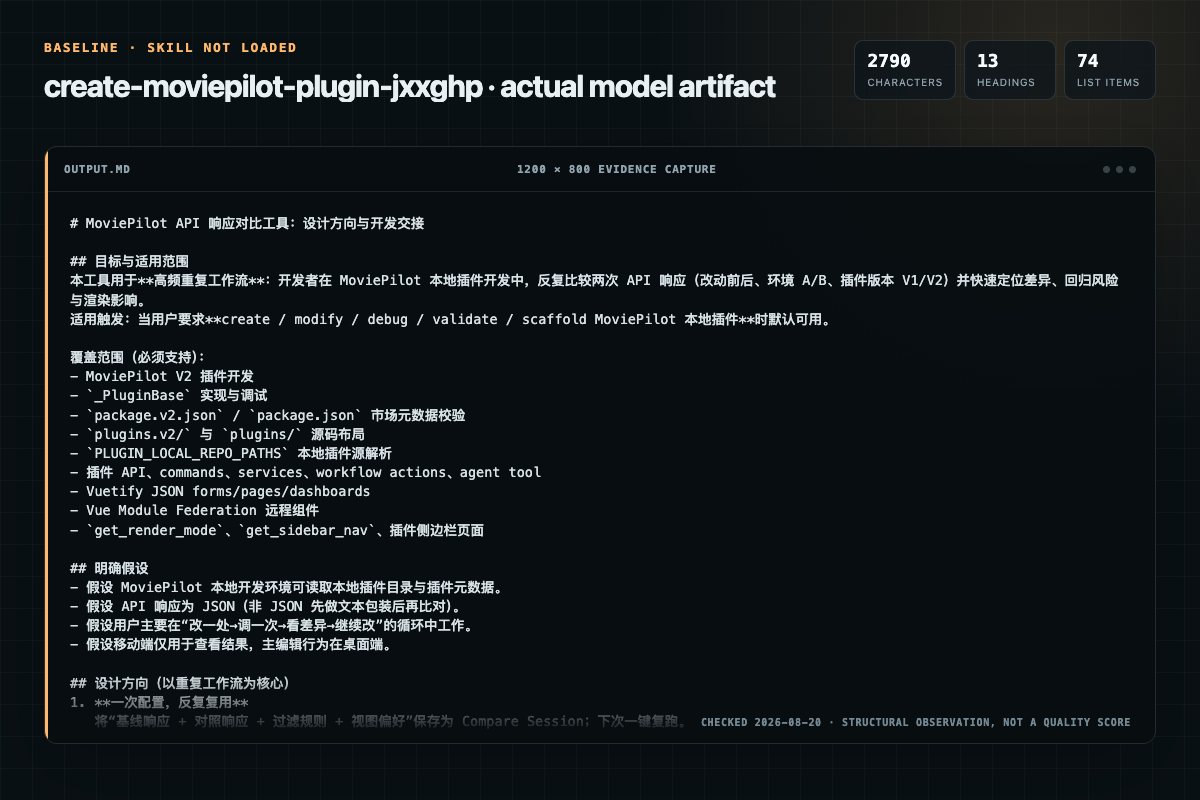Click the 'get_render_mode, get_sidebar_nav' list item
Screen dimensions: 1200x800
(x=277, y=530)
